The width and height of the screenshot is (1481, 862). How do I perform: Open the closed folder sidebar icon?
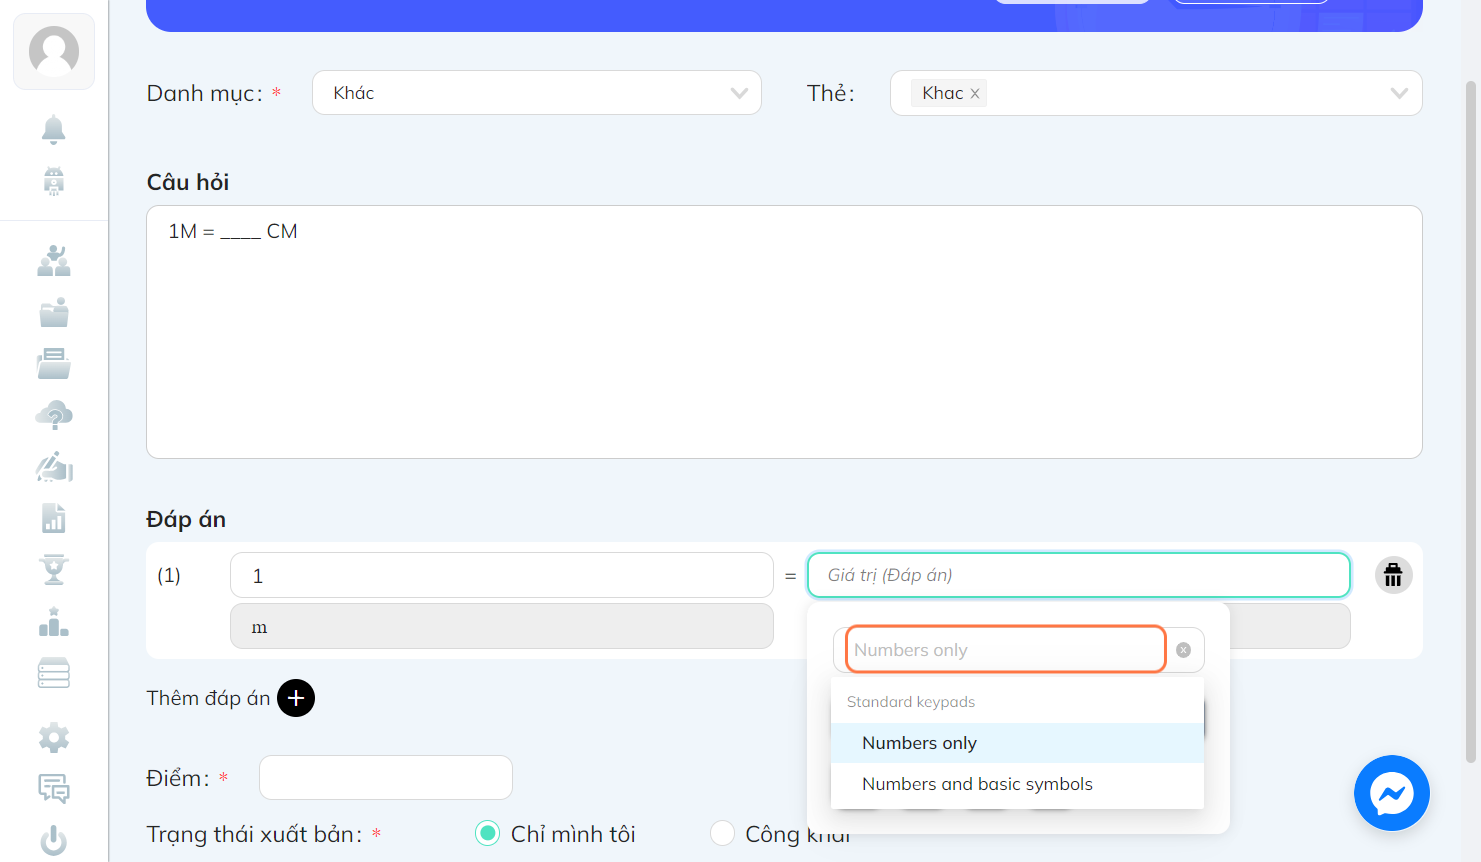pyautogui.click(x=54, y=312)
